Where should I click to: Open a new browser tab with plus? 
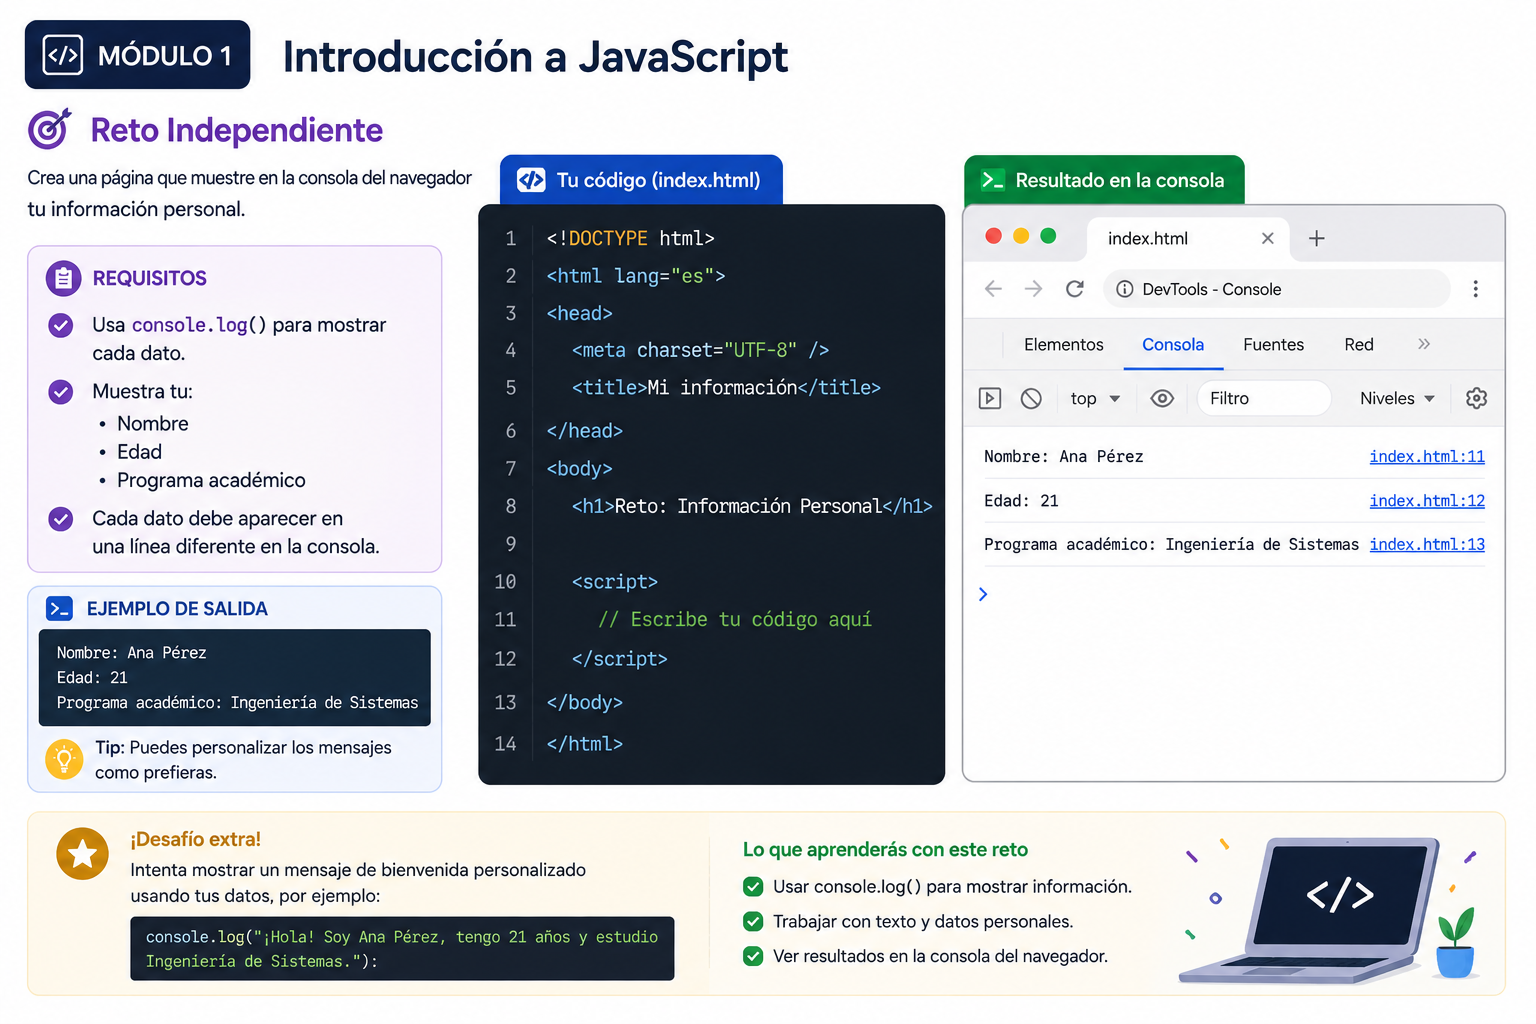1317,238
